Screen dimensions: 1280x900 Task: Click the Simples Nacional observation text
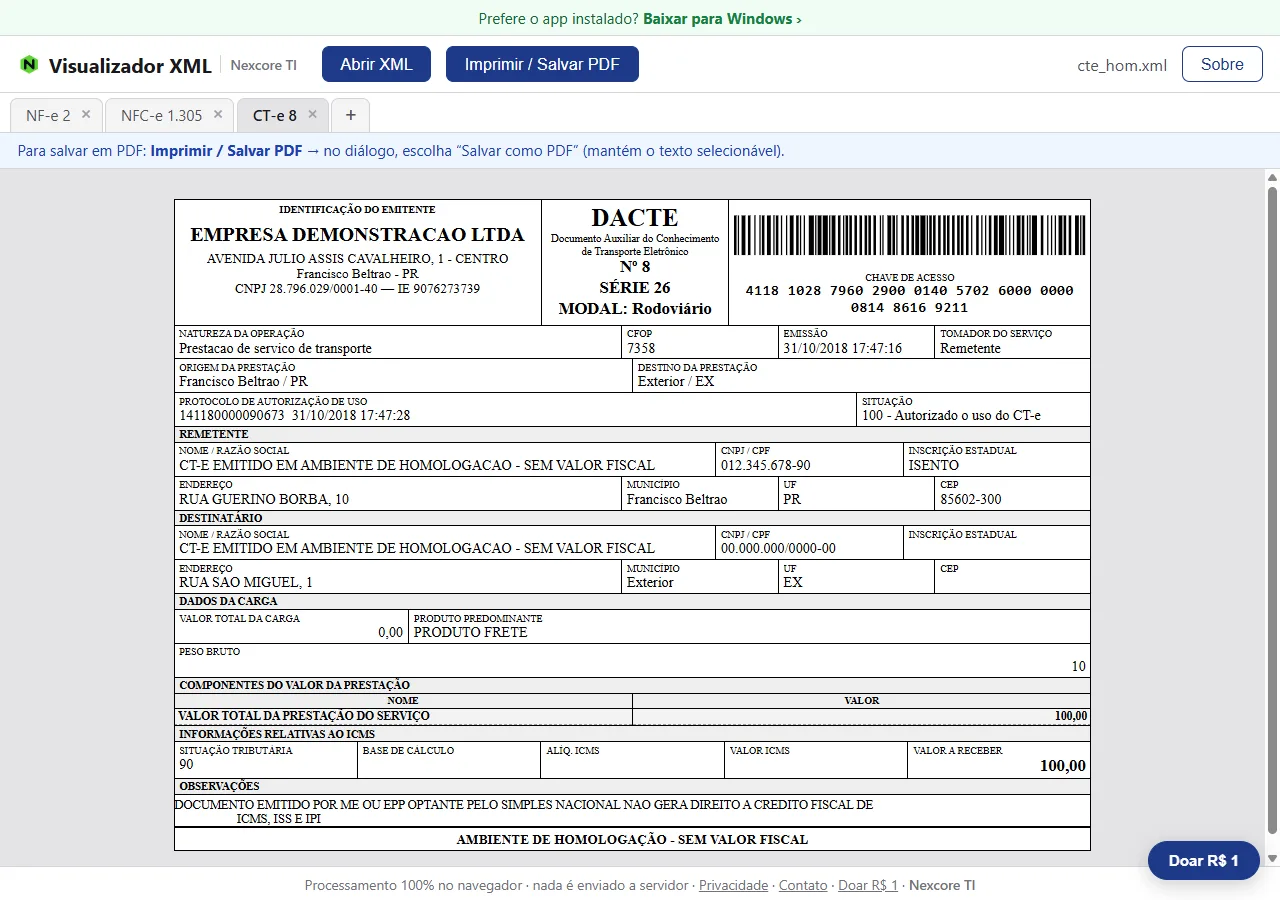[x=524, y=811]
